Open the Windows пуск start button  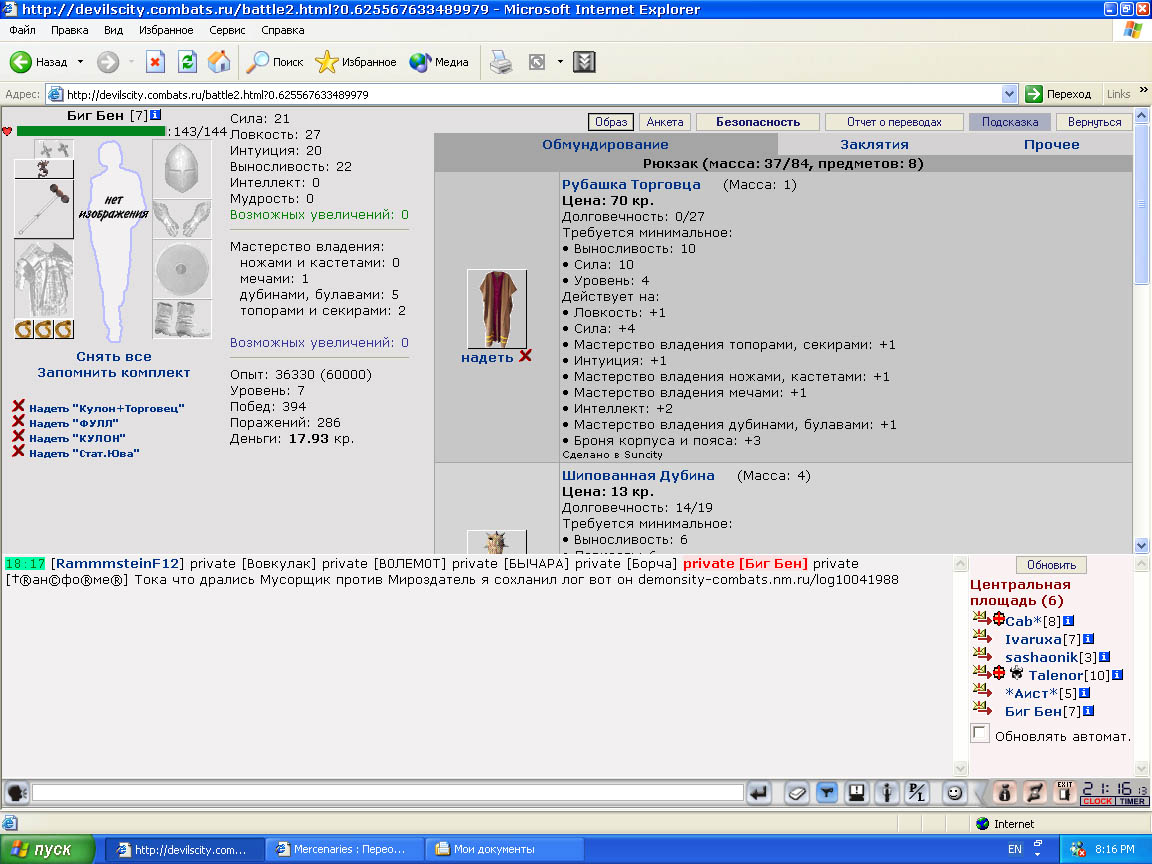[x=48, y=849]
